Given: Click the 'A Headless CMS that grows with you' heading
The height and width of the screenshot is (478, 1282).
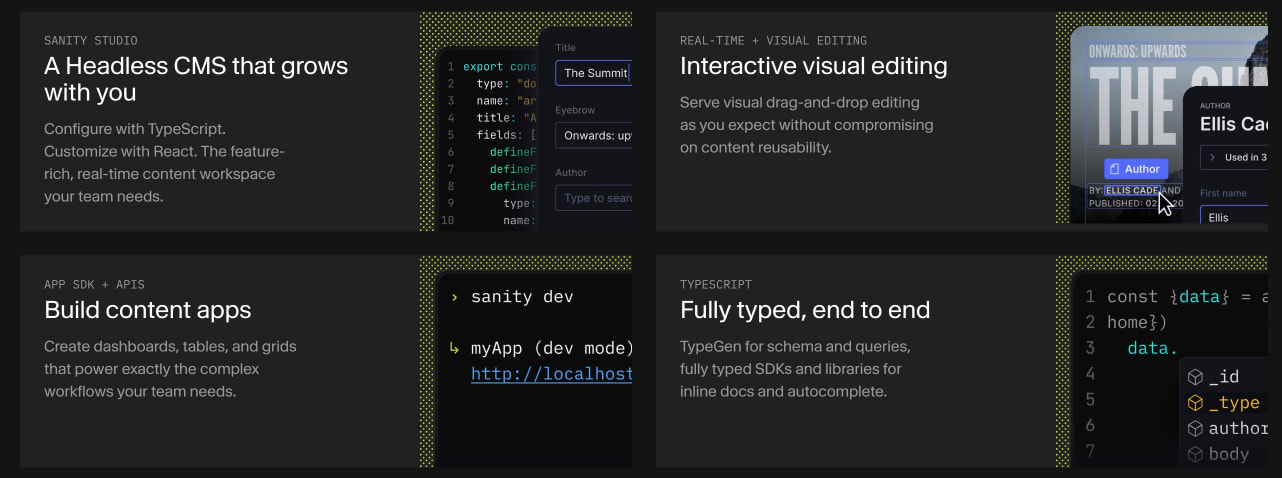Looking at the screenshot, I should tap(196, 79).
